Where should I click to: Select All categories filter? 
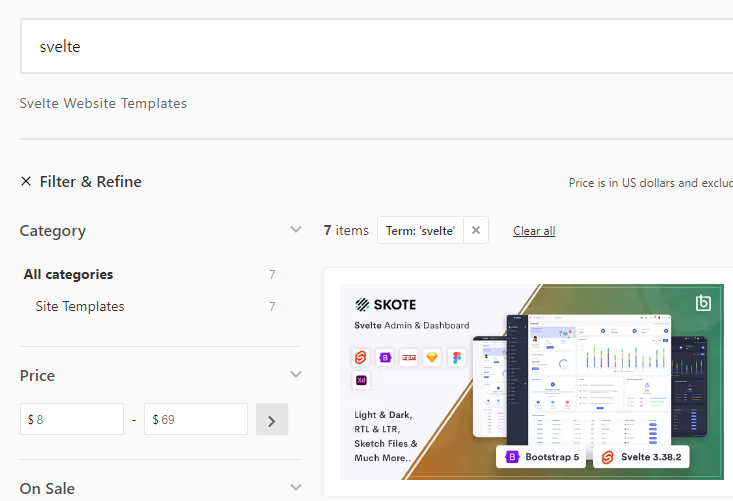click(x=68, y=274)
